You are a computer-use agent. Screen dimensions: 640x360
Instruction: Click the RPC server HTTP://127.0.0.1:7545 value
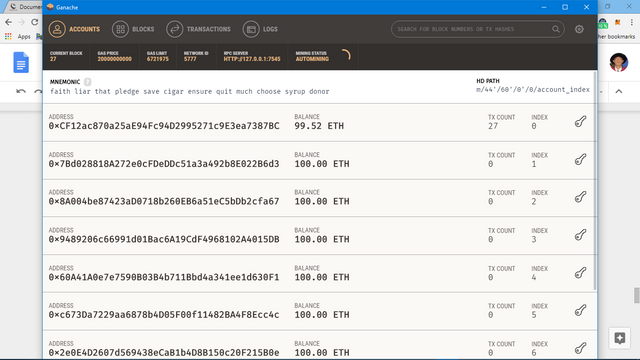[x=252, y=59]
